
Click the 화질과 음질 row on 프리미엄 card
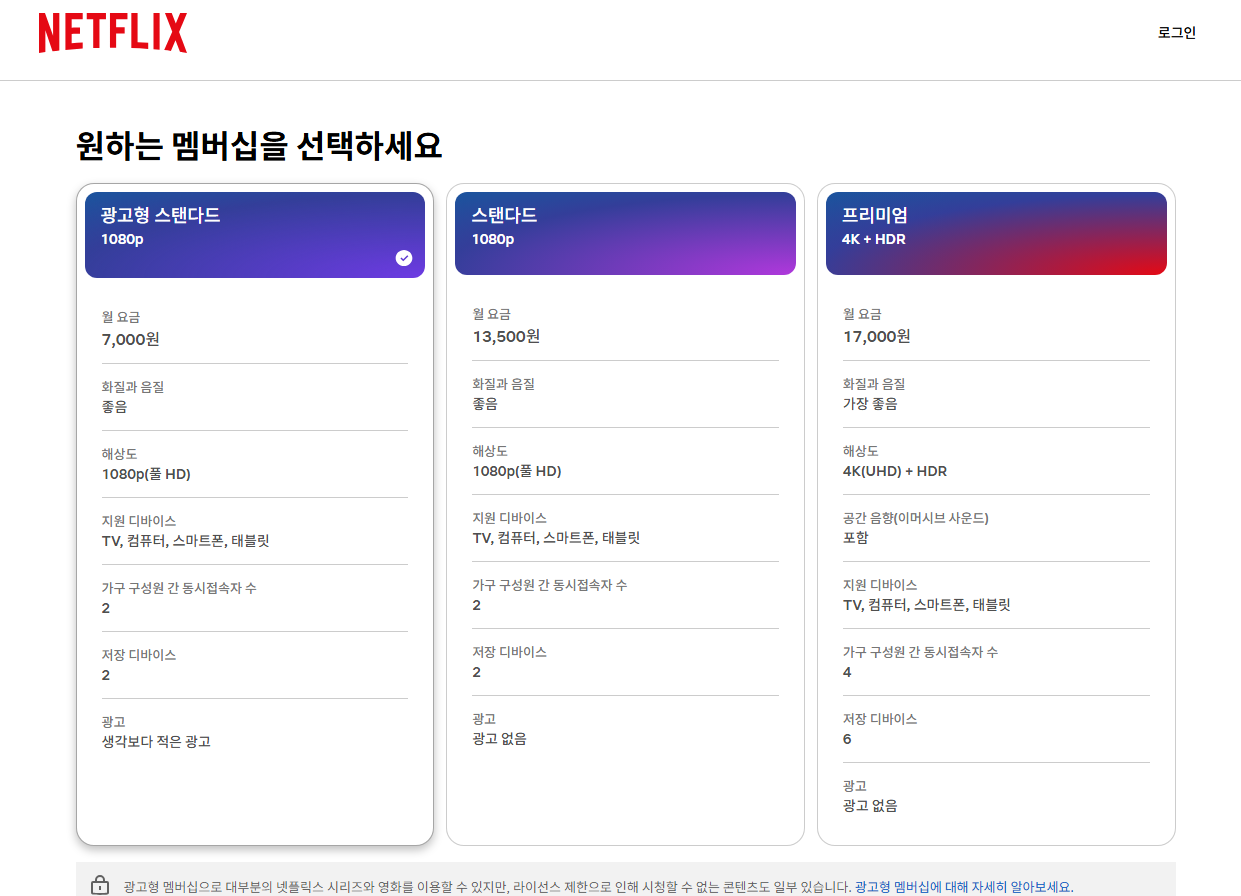(996, 394)
